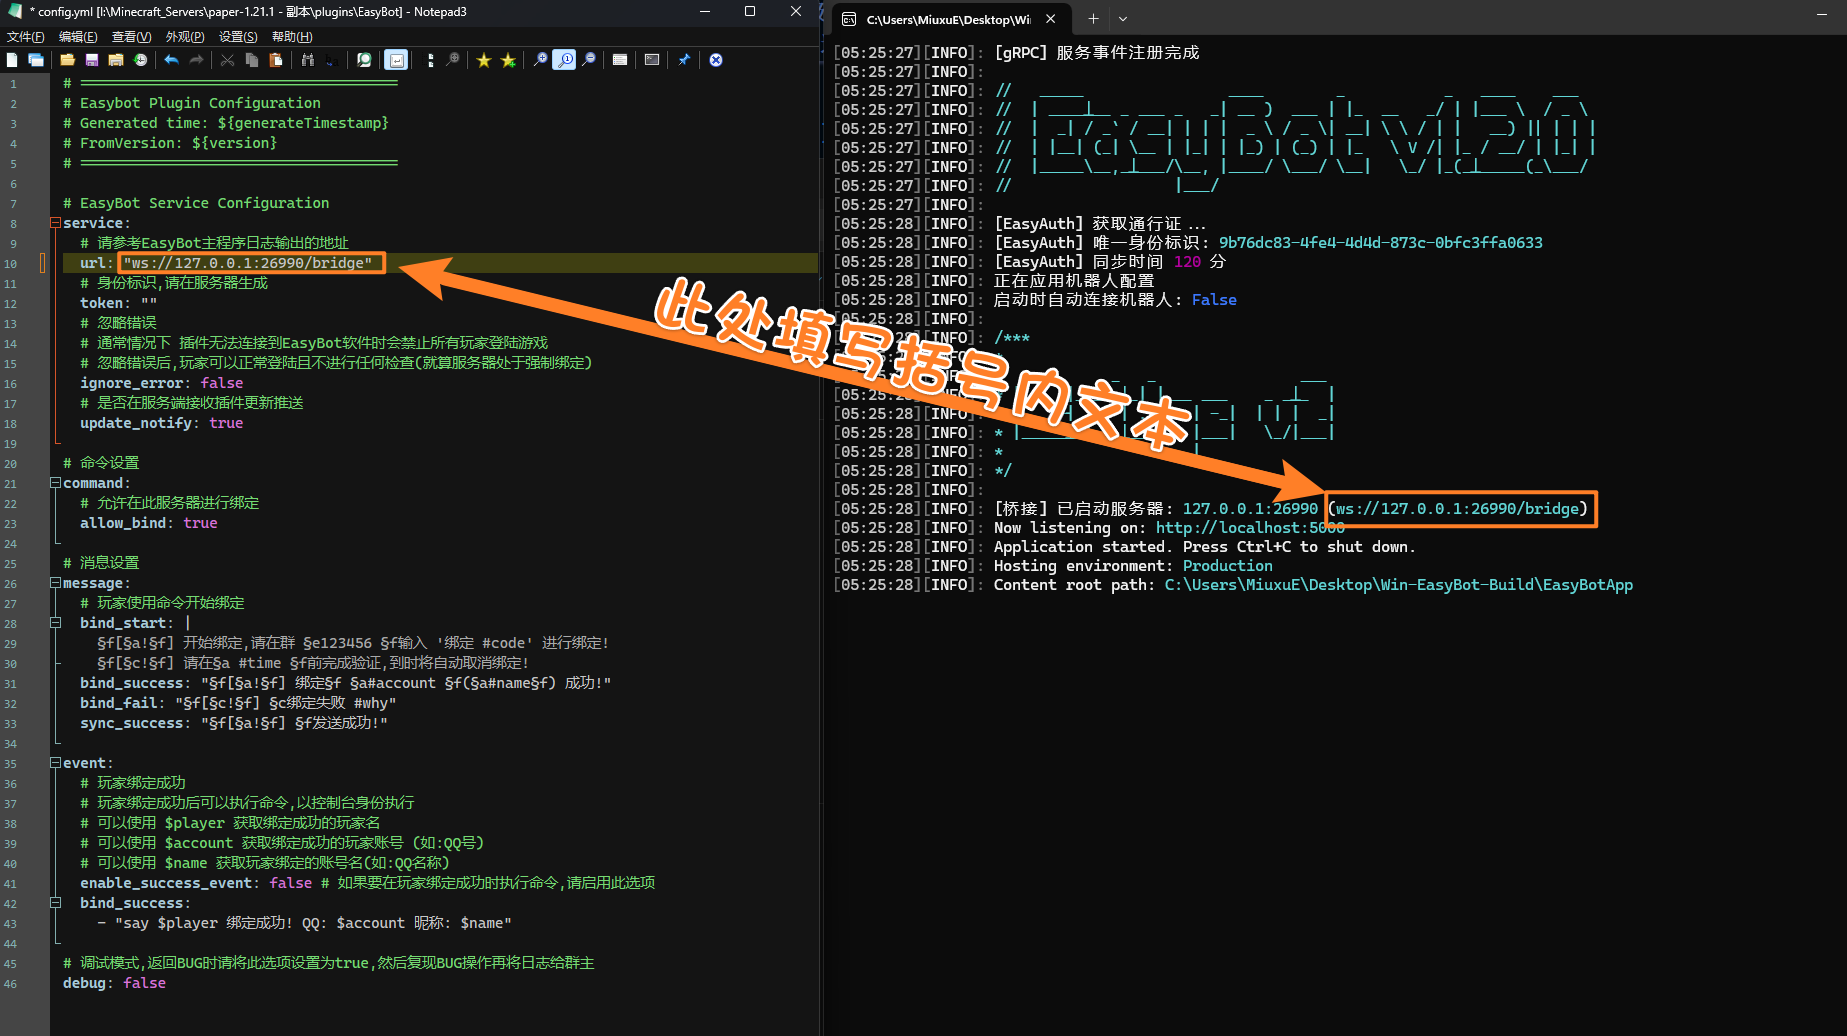The image size is (1847, 1036).
Task: Click the blue circular X exit icon
Action: click(716, 60)
